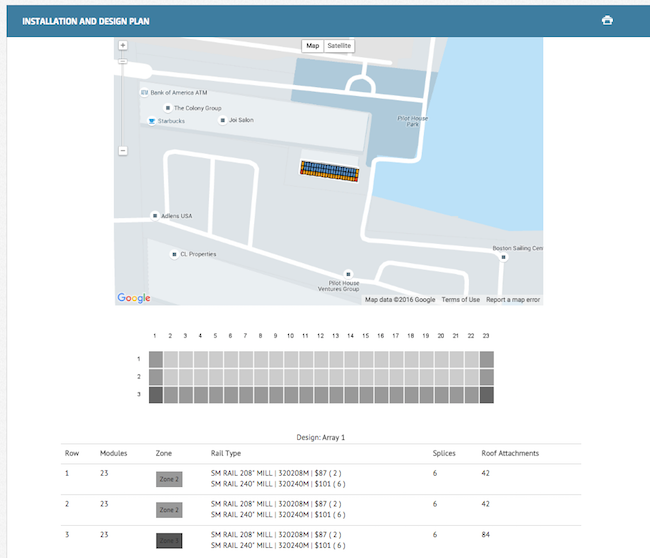Click dark Zone 3 swatch in row 3
Screen dimensions: 650x558
(169, 541)
